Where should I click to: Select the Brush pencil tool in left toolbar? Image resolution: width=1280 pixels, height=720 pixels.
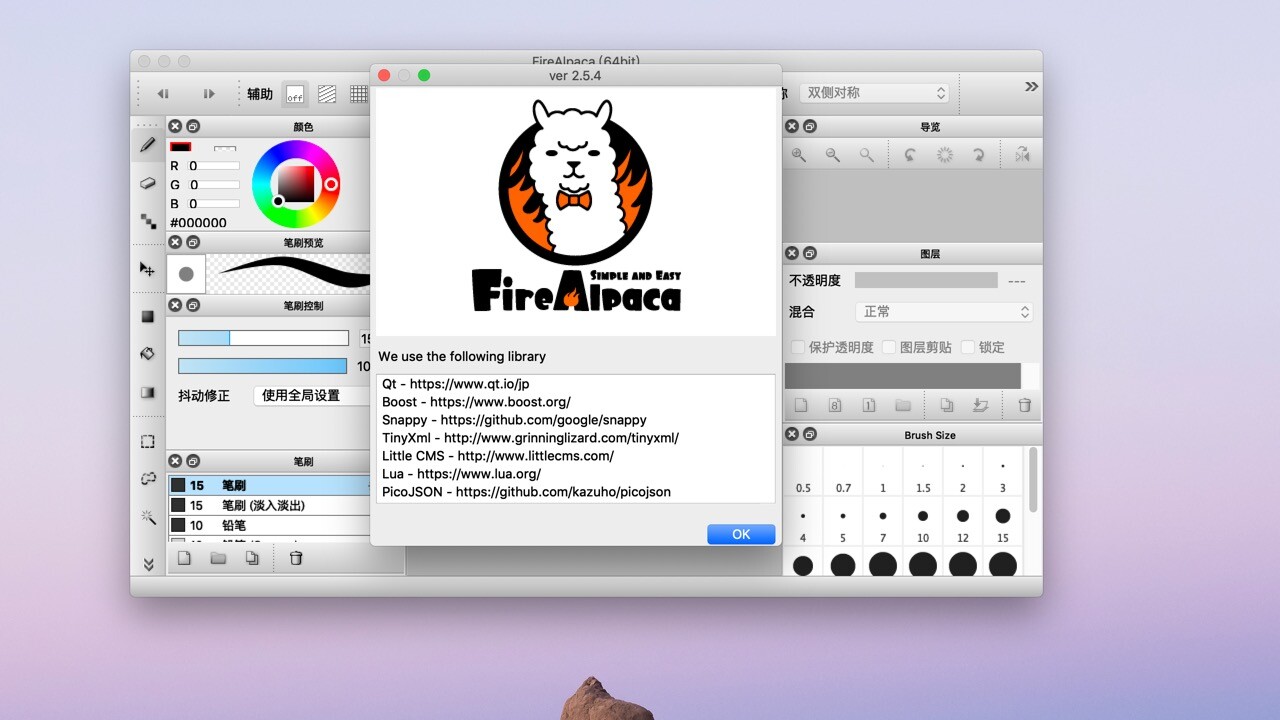pos(148,144)
